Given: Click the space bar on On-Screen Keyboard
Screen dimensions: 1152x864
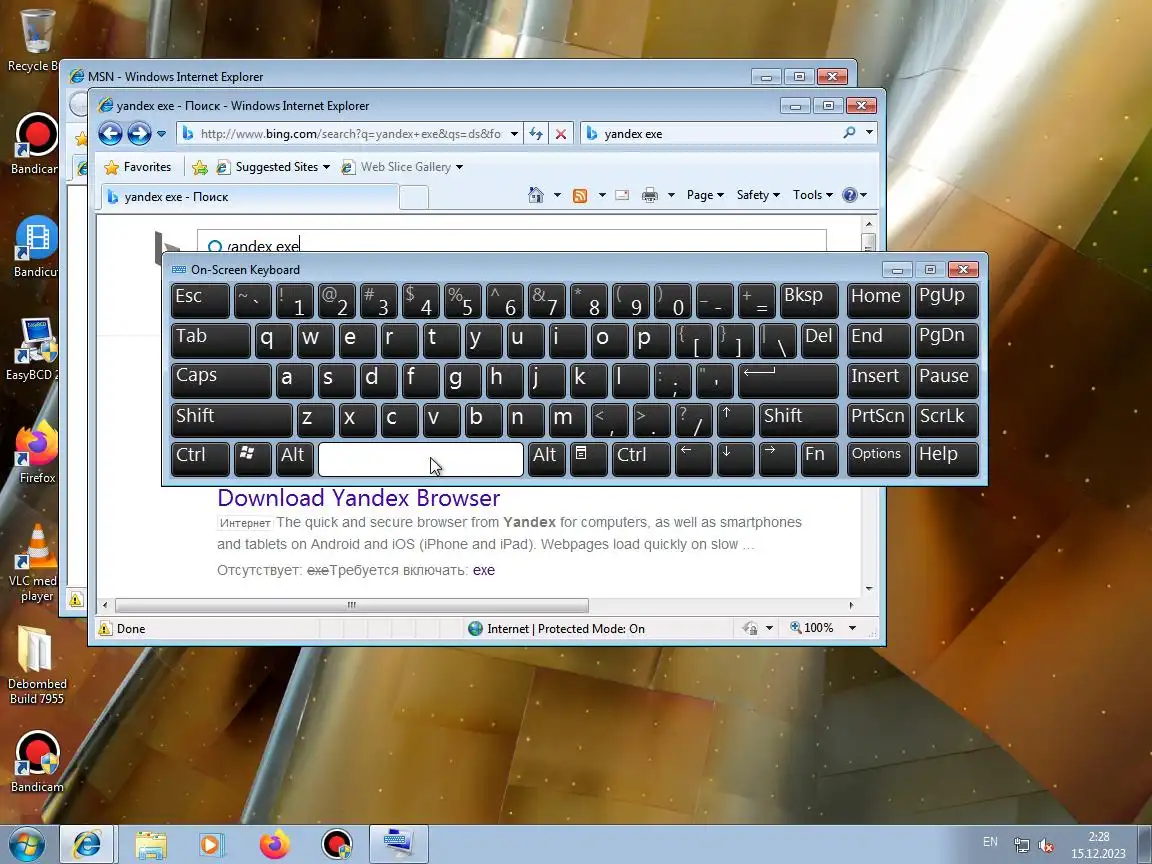Looking at the screenshot, I should [421, 459].
